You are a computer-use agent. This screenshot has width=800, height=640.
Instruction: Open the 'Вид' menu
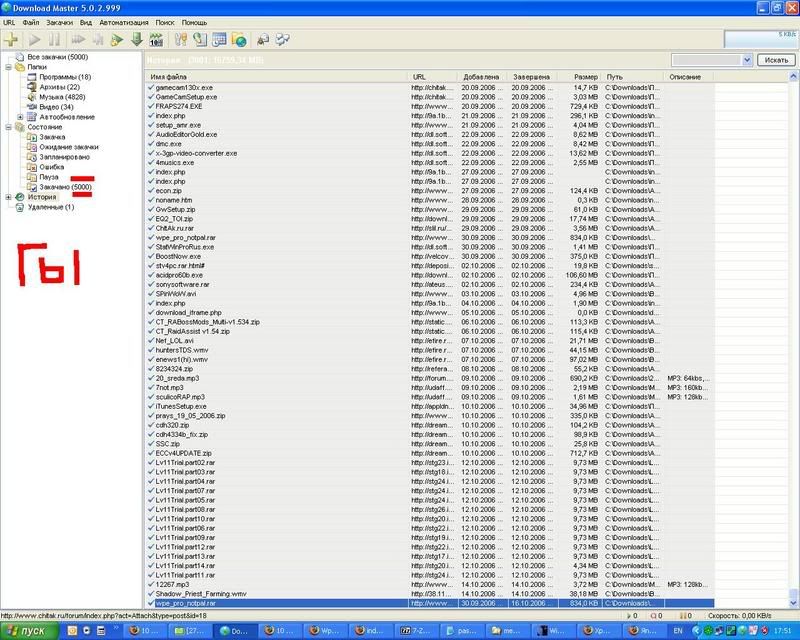click(x=86, y=22)
